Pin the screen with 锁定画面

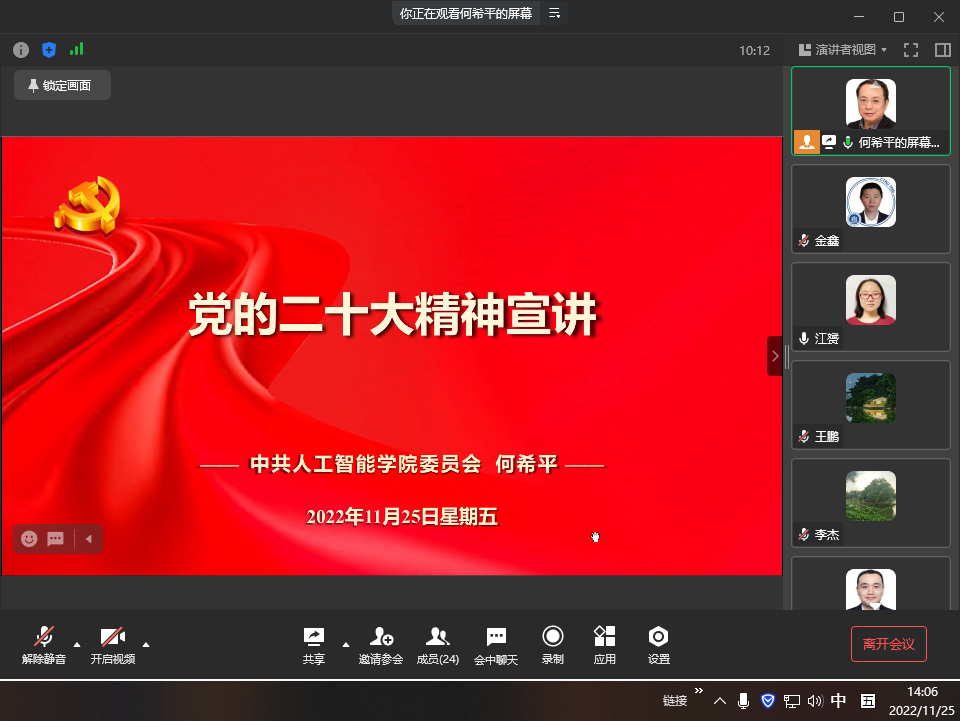tap(62, 86)
